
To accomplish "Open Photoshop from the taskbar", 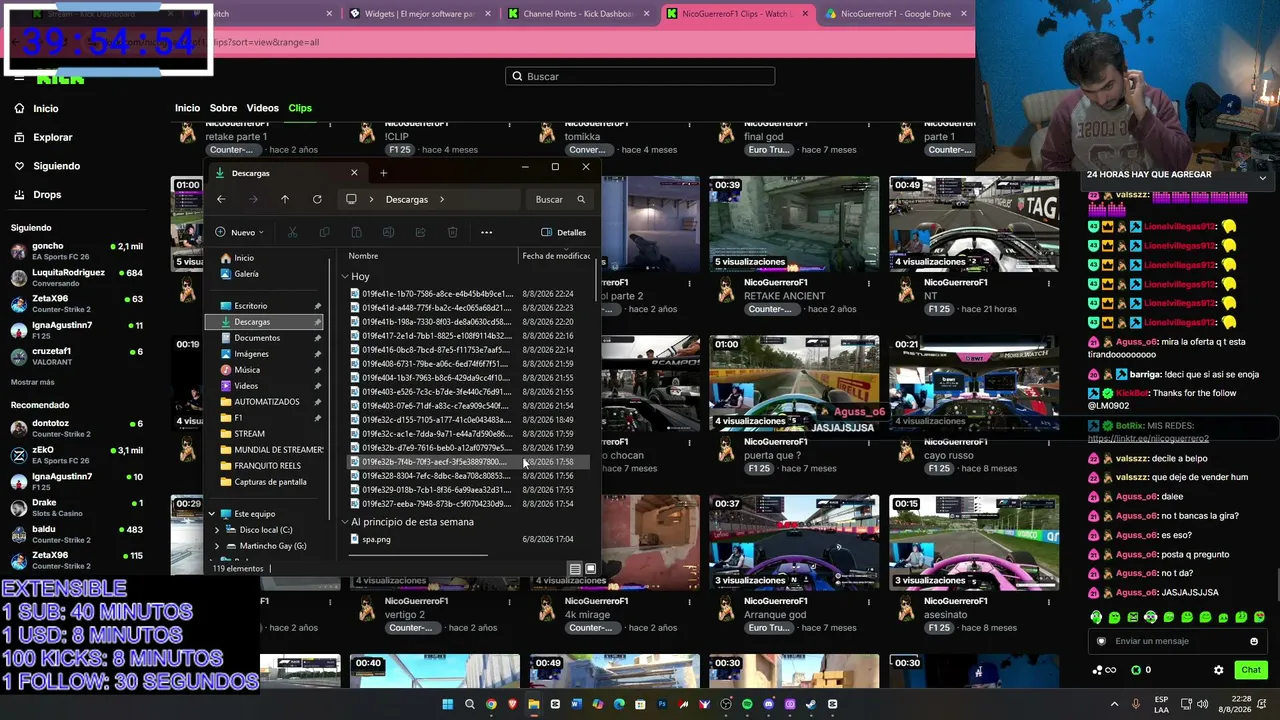I will click(662, 704).
